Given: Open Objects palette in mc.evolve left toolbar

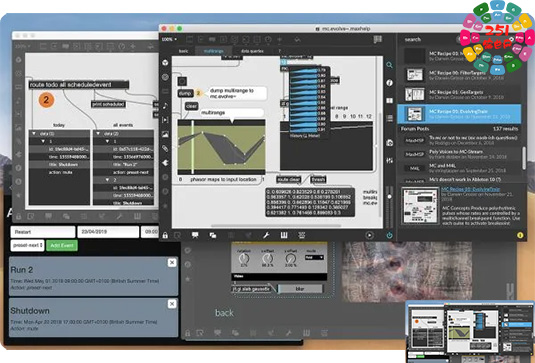Looking at the screenshot, I should 165,63.
